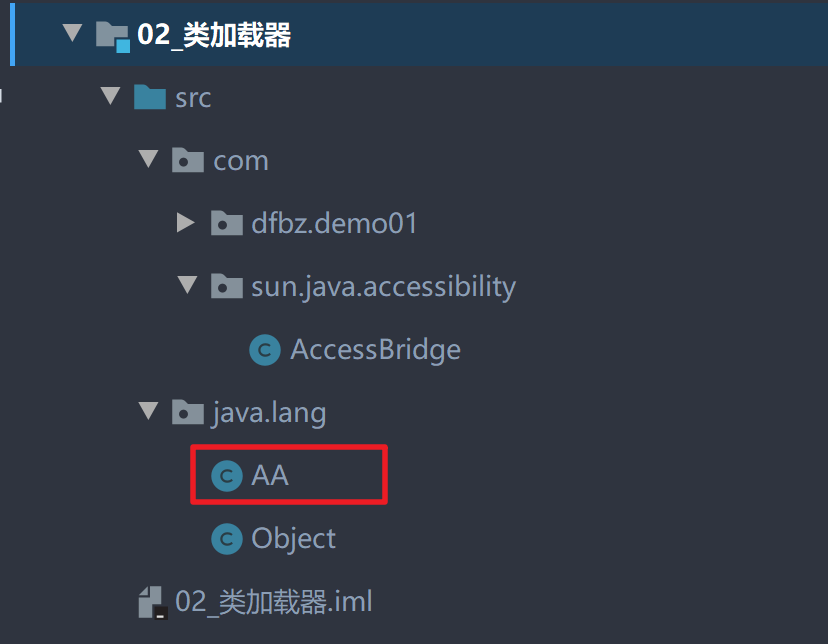Collapse the java.lang package
The width and height of the screenshot is (828, 644).
[x=148, y=412]
